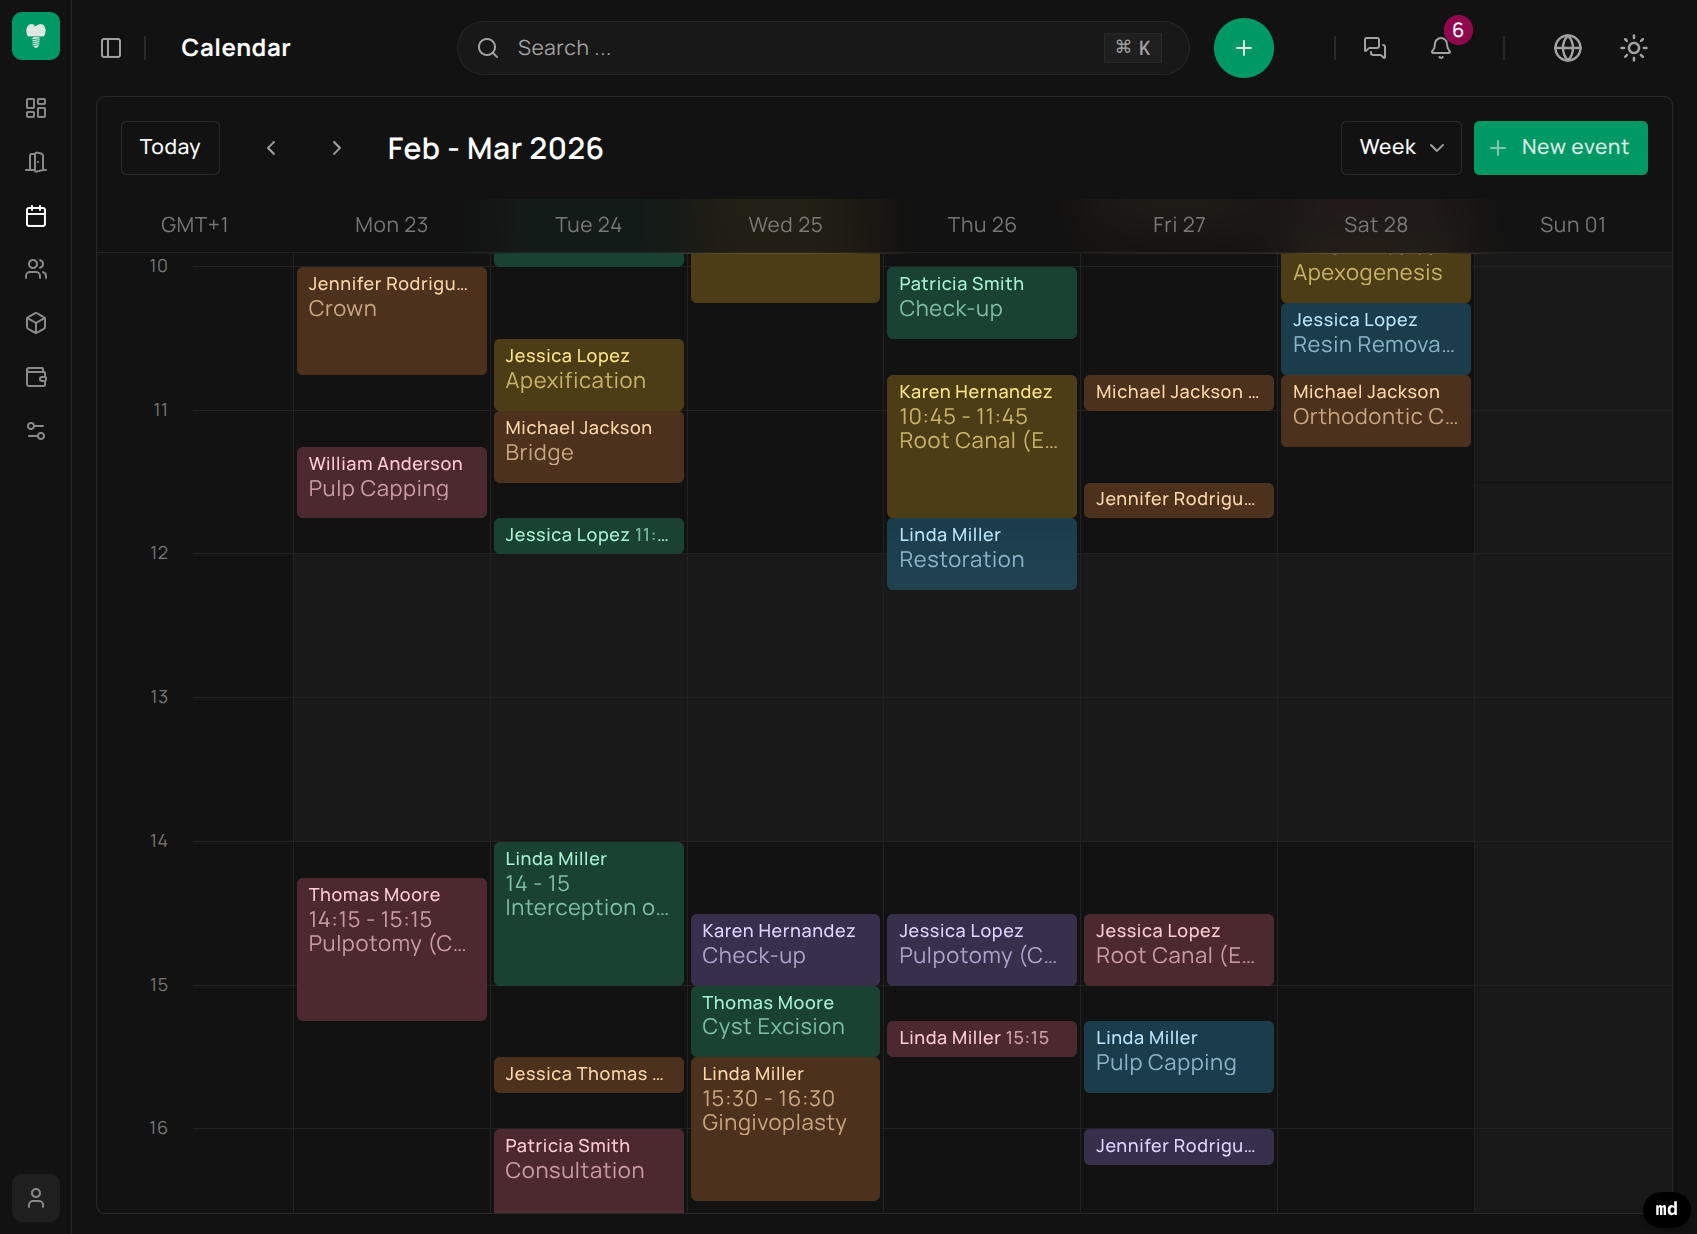
Task: Click the building icon in the sidebar
Action: [36, 162]
